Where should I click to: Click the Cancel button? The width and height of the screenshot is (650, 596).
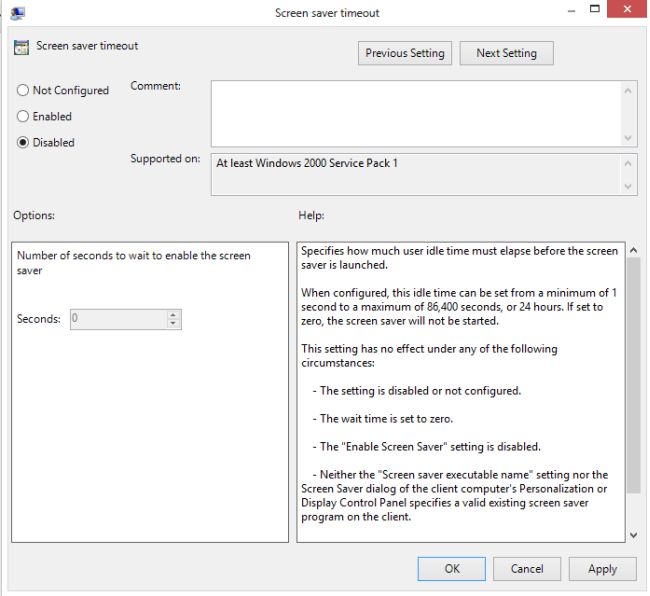point(527,569)
